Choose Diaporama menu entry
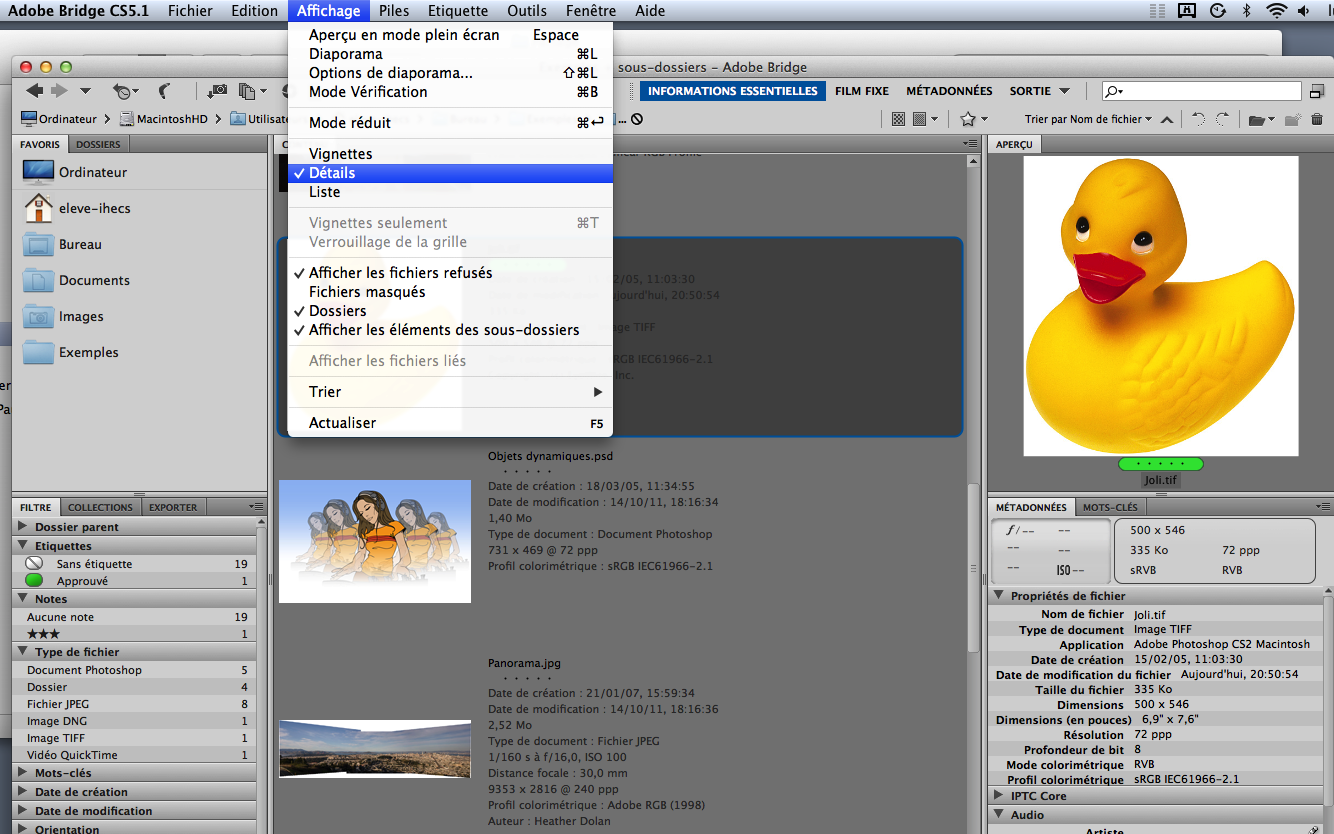The width and height of the screenshot is (1334, 834). [450, 54]
